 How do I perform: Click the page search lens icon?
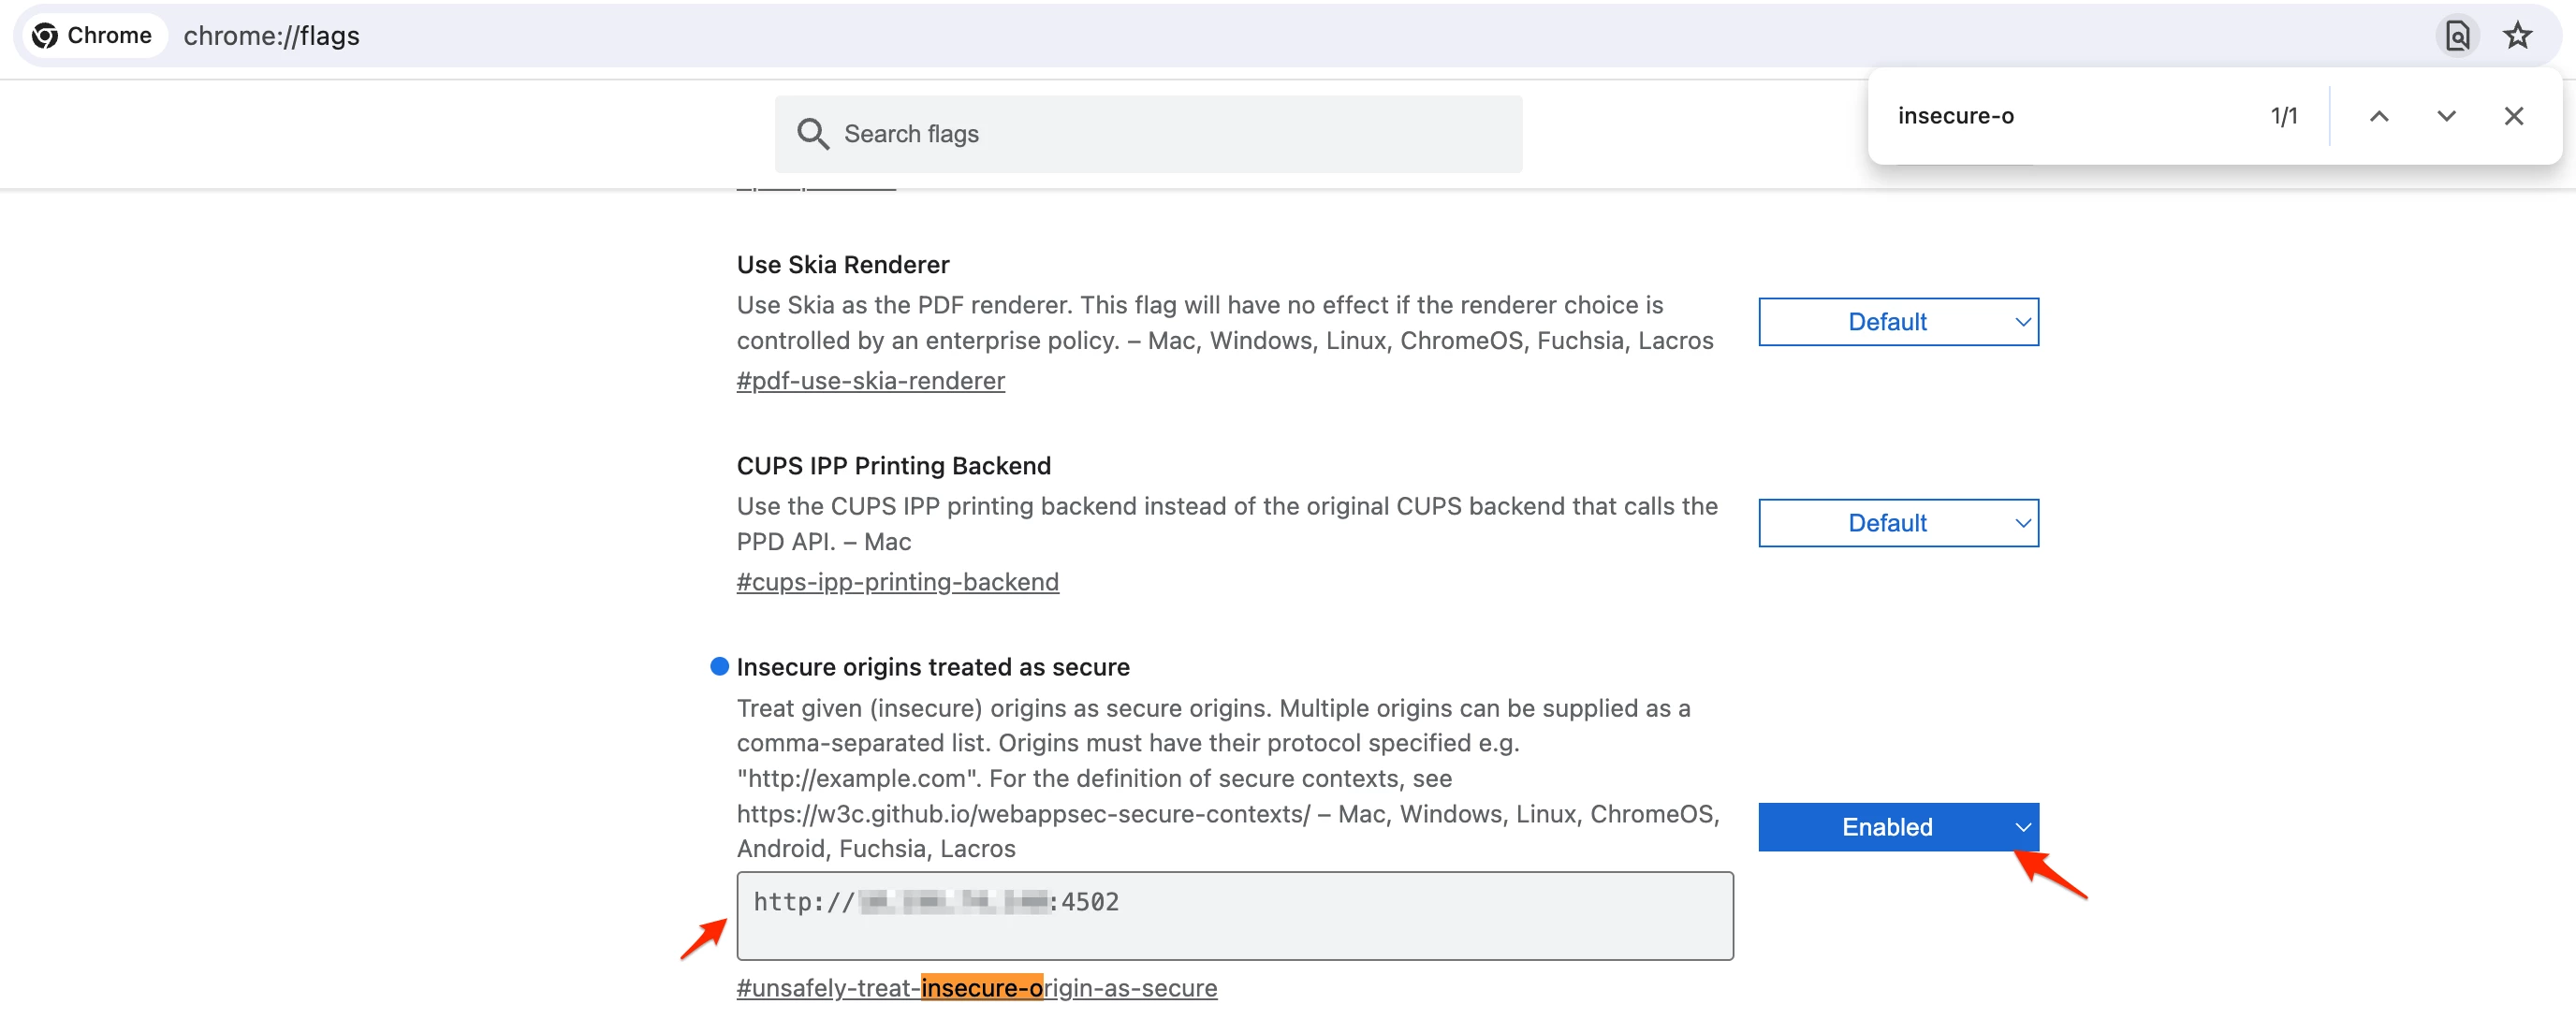point(2457,36)
